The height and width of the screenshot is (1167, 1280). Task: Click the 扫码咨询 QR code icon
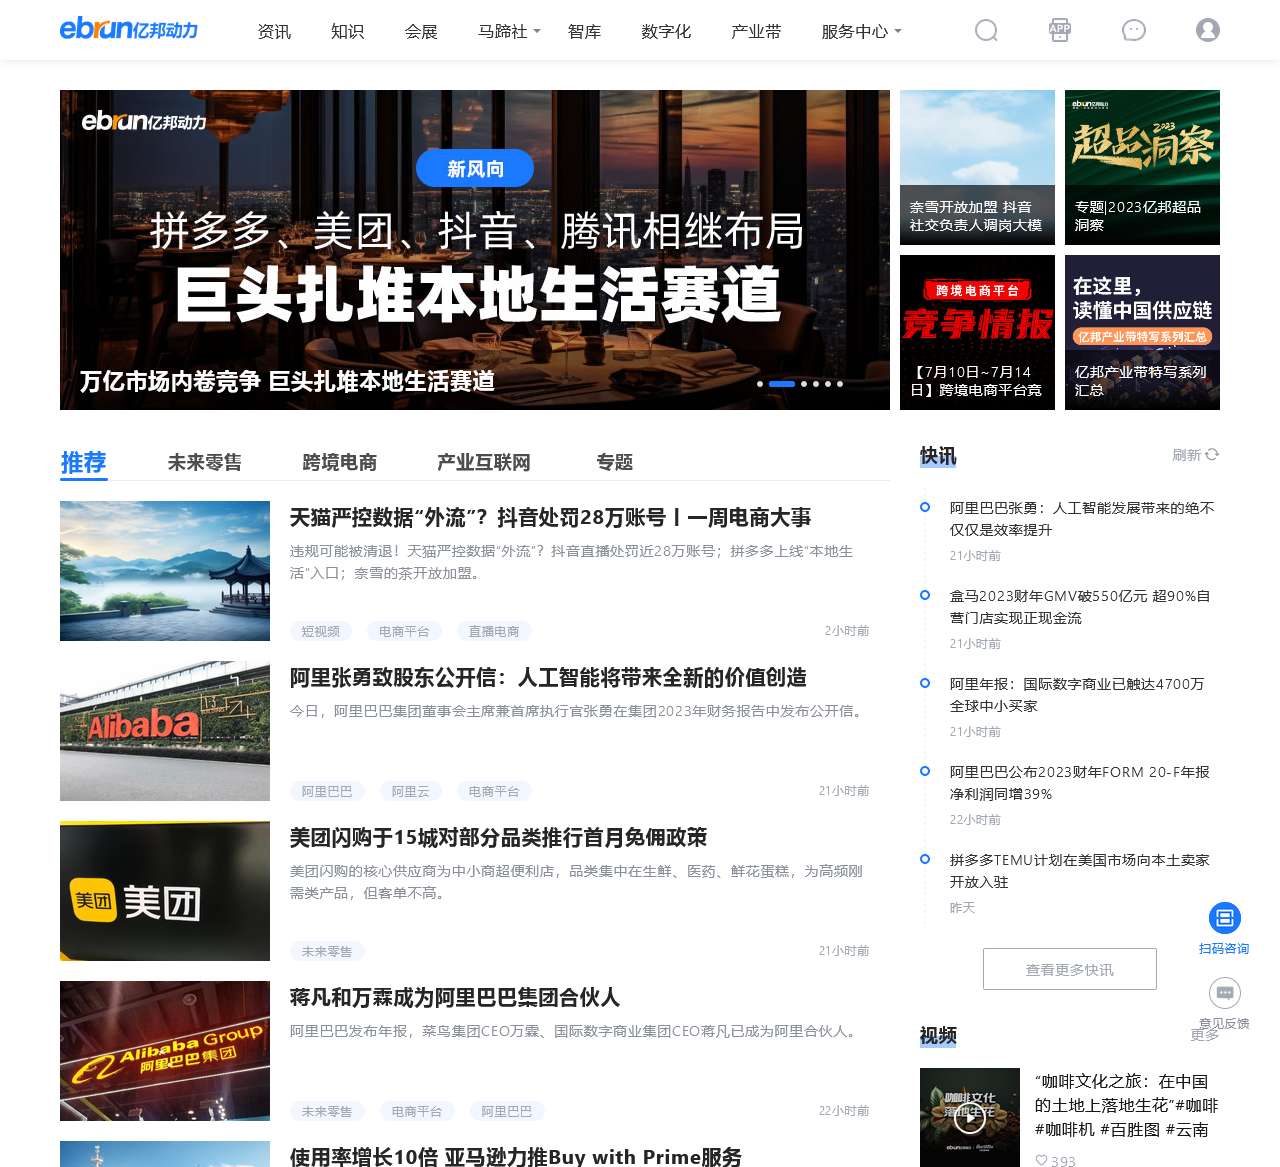click(1224, 918)
